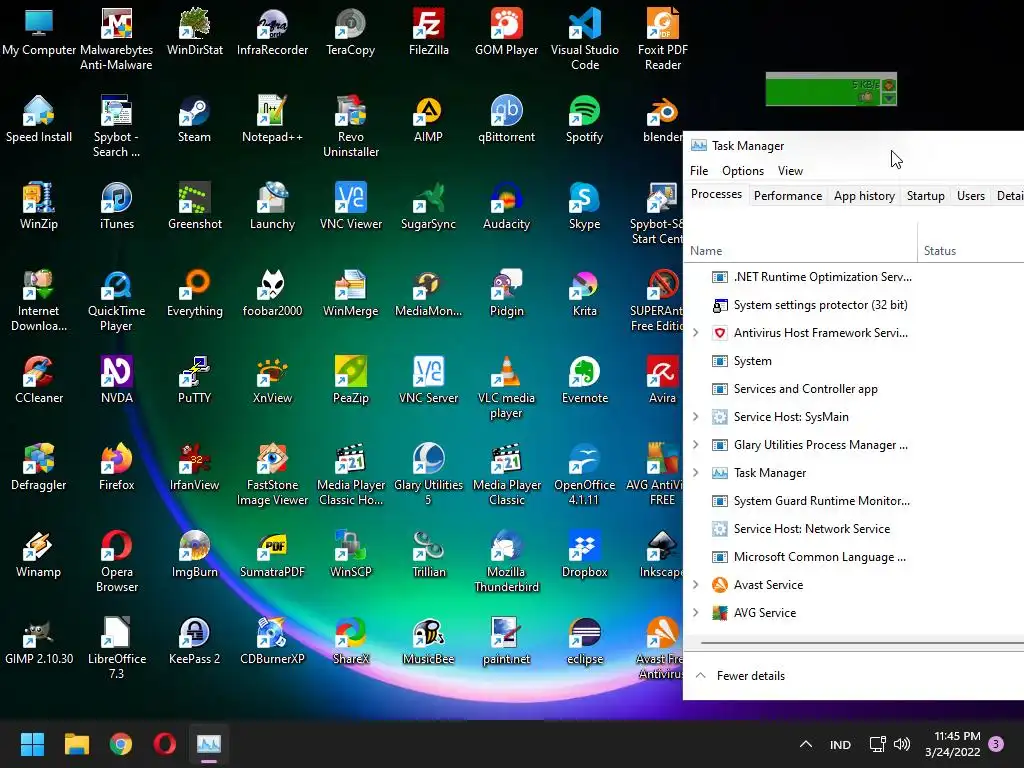Click the Mozilla Thunderbird desktop icon

506,562
